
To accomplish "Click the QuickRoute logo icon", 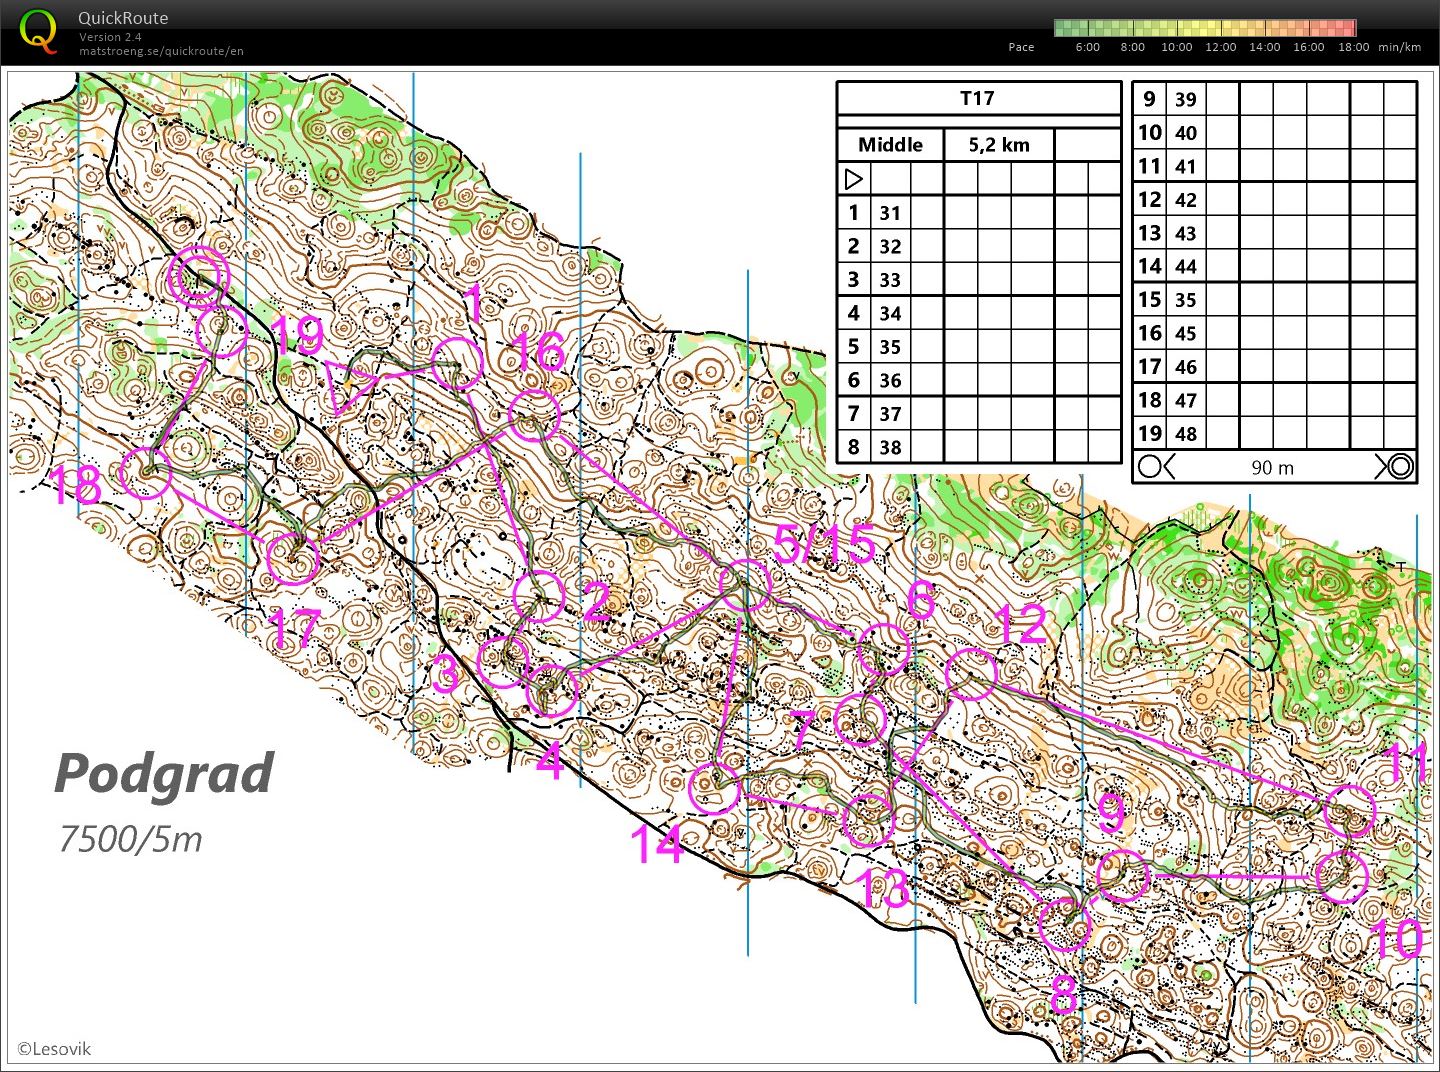I will (38, 31).
